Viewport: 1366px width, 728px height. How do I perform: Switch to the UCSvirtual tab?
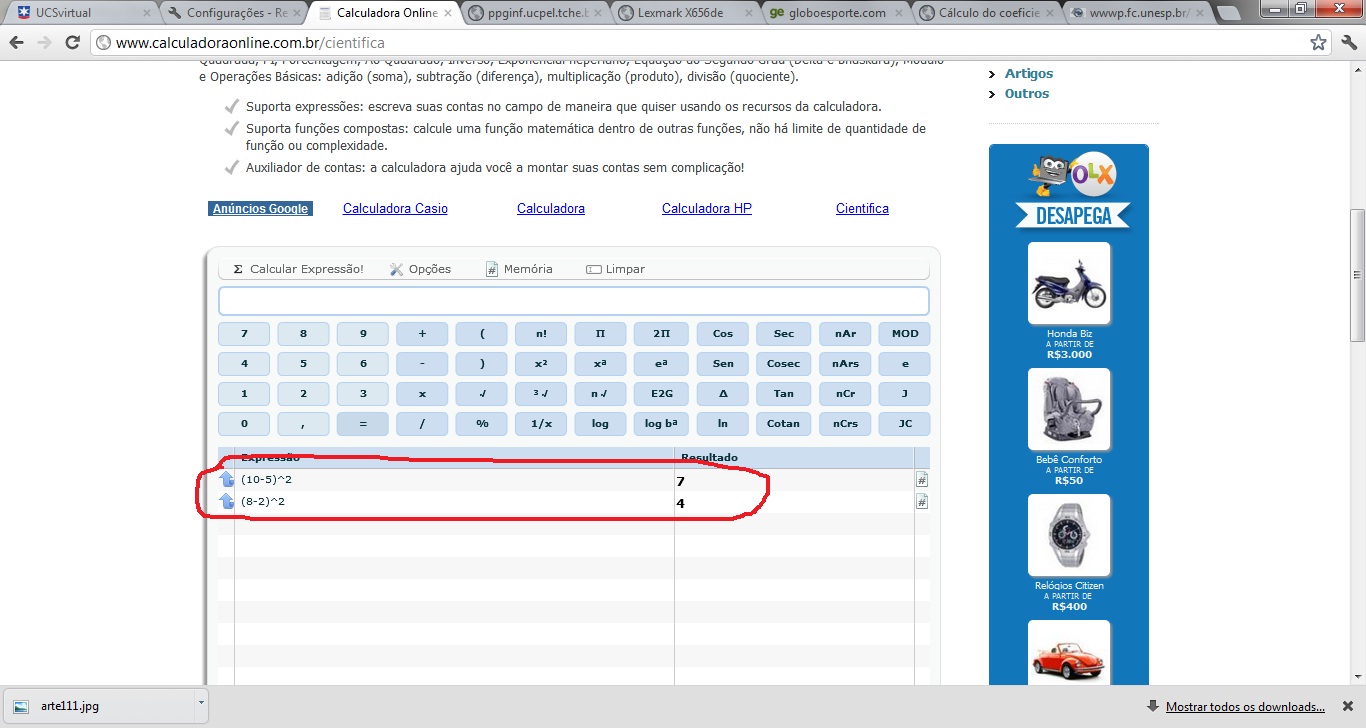(80, 13)
